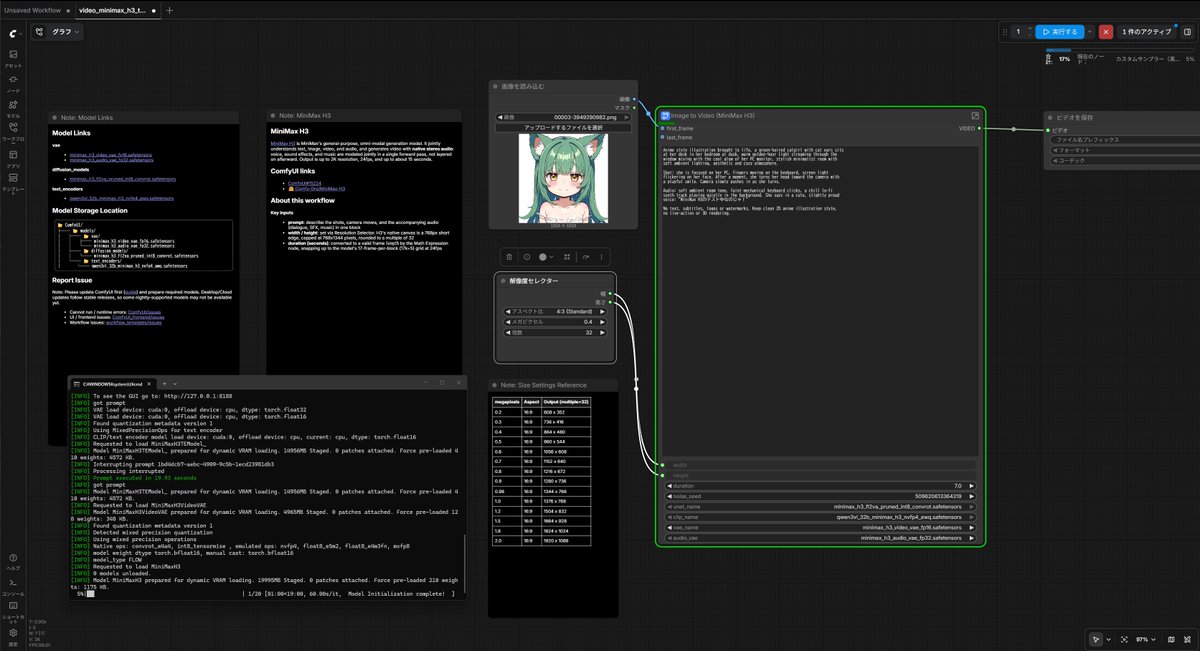Open a new terminal tab with plus
1200x651 pixels.
pos(166,384)
